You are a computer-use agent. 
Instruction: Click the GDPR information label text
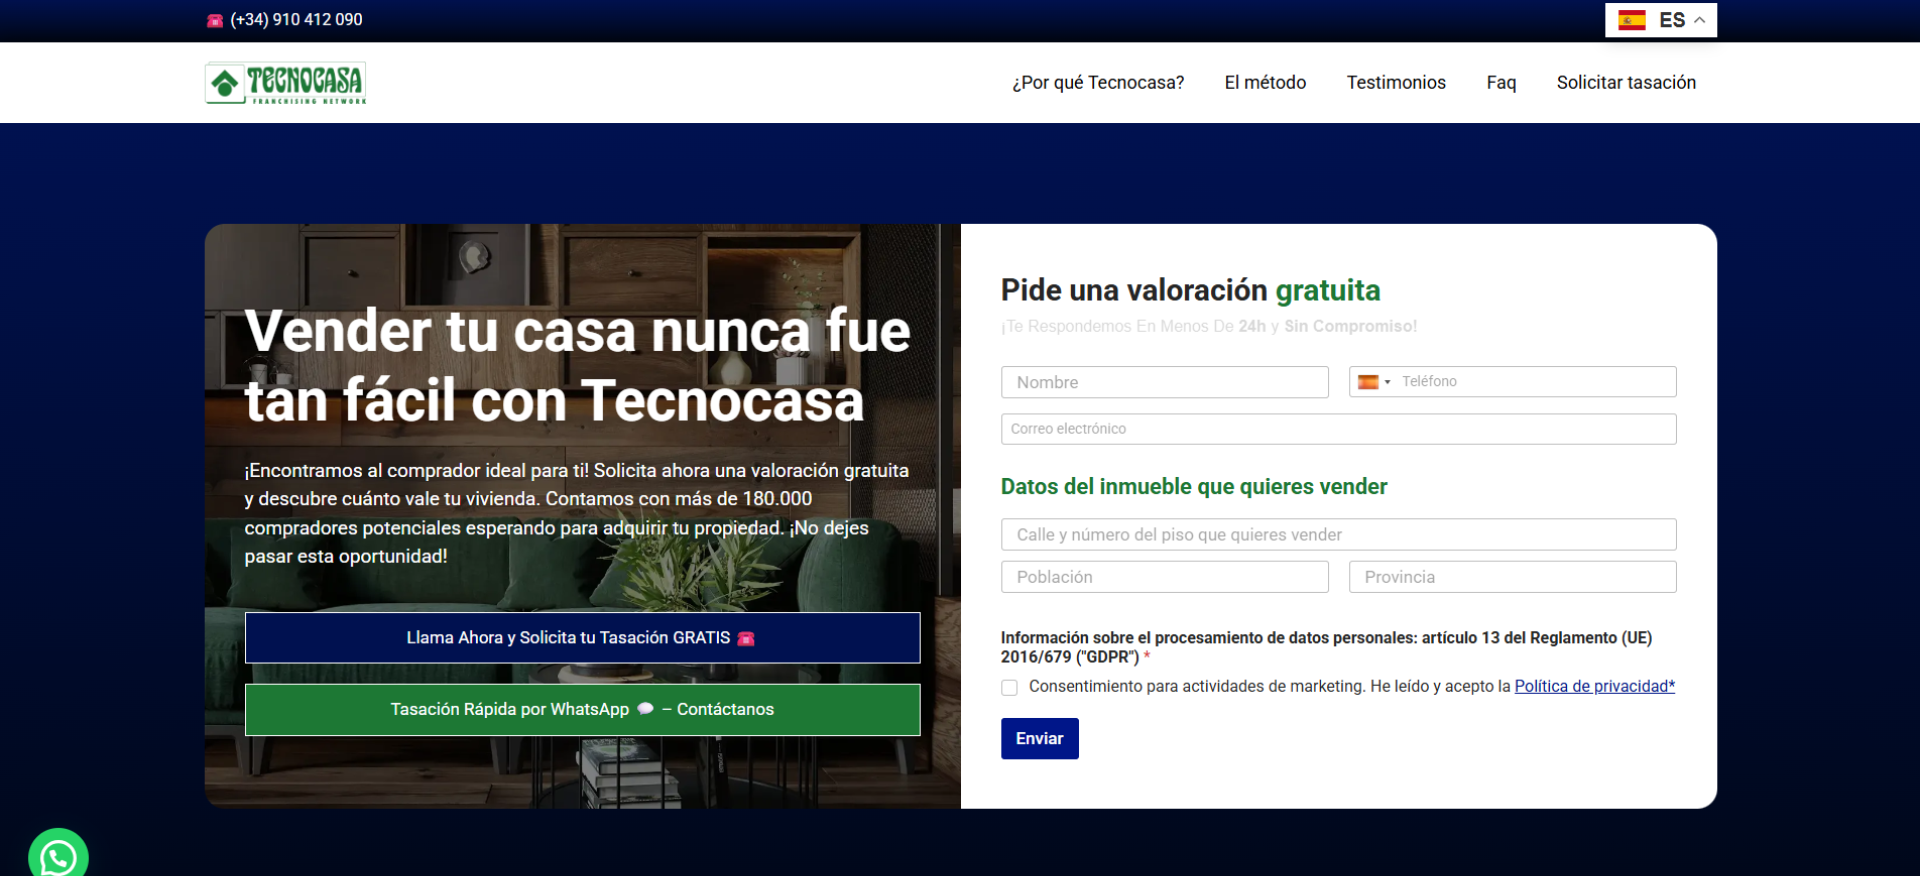[1326, 647]
